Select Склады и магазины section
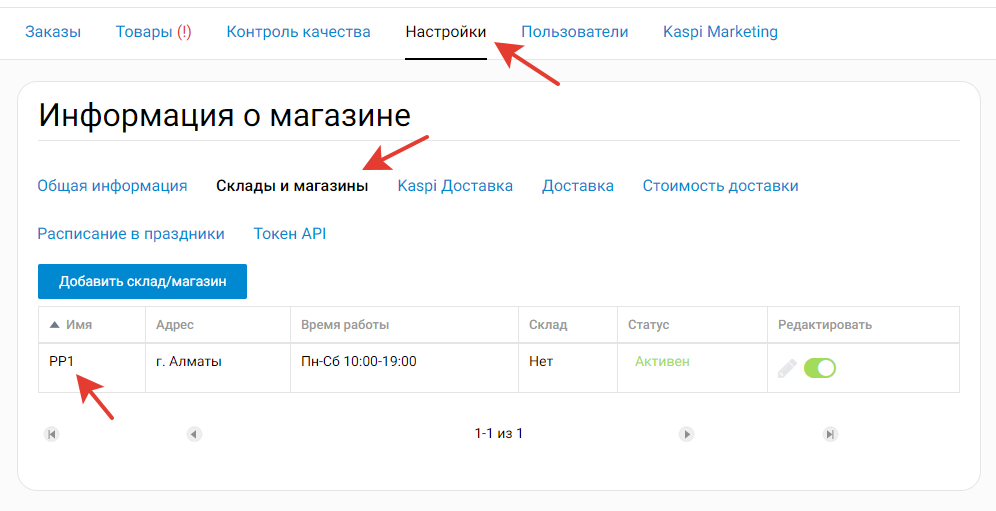 click(292, 186)
